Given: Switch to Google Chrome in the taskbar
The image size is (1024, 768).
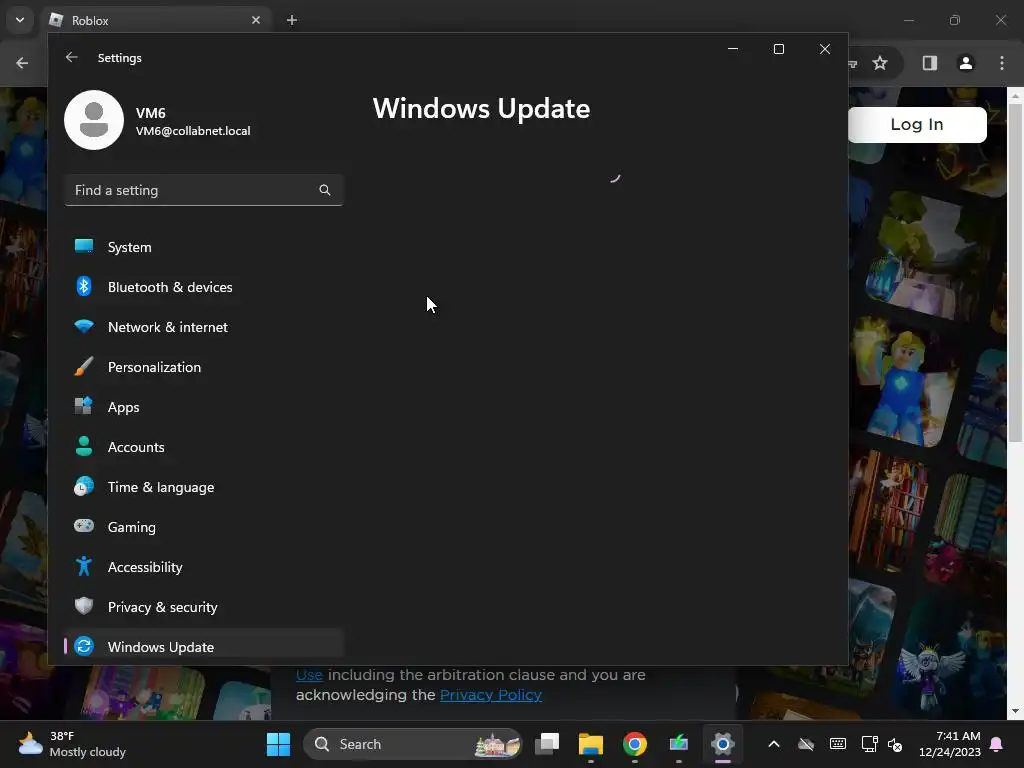Looking at the screenshot, I should (x=635, y=744).
